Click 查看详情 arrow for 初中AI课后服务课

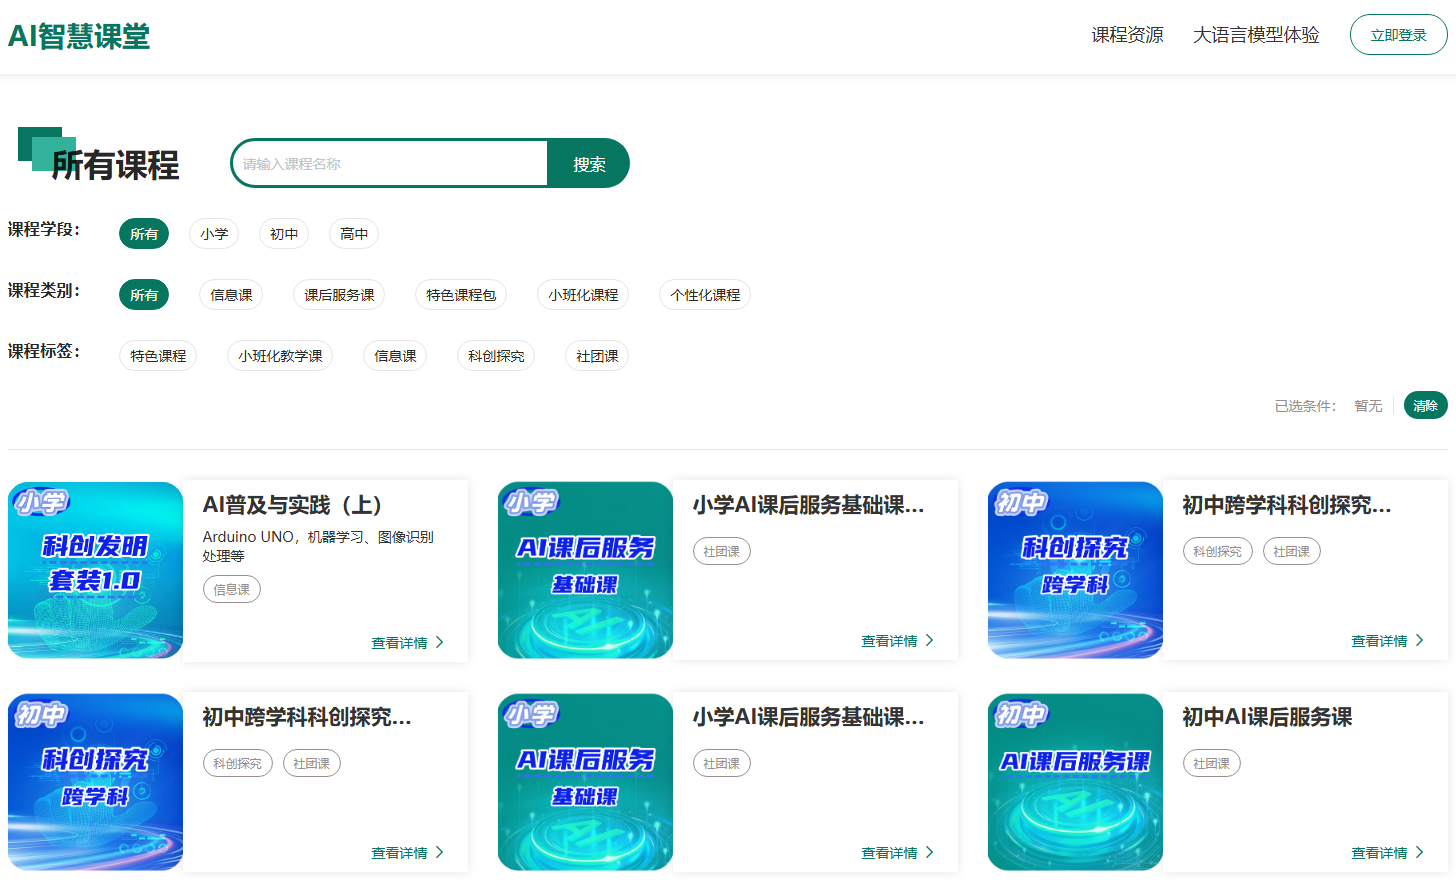[x=1419, y=852]
